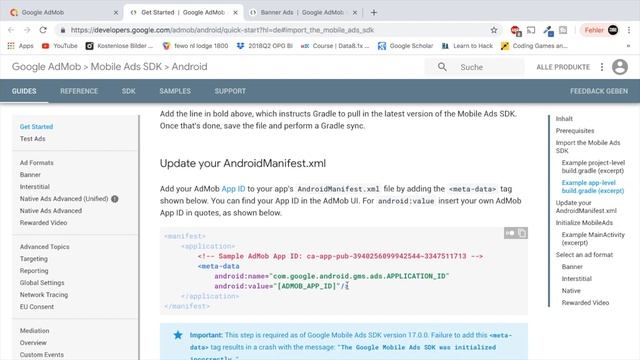This screenshot has height=360, width=640.
Task: Open the Course Data8.1x bookmark
Action: point(335,46)
